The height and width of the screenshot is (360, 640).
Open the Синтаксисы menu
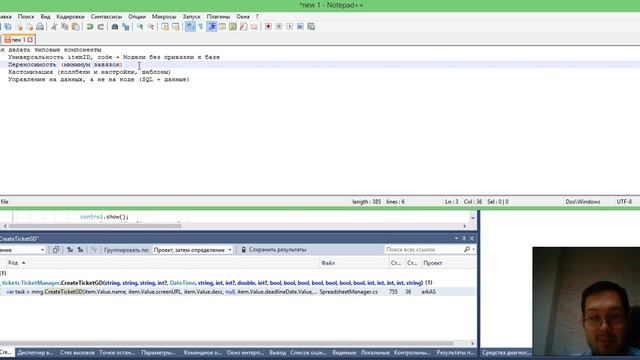click(106, 17)
